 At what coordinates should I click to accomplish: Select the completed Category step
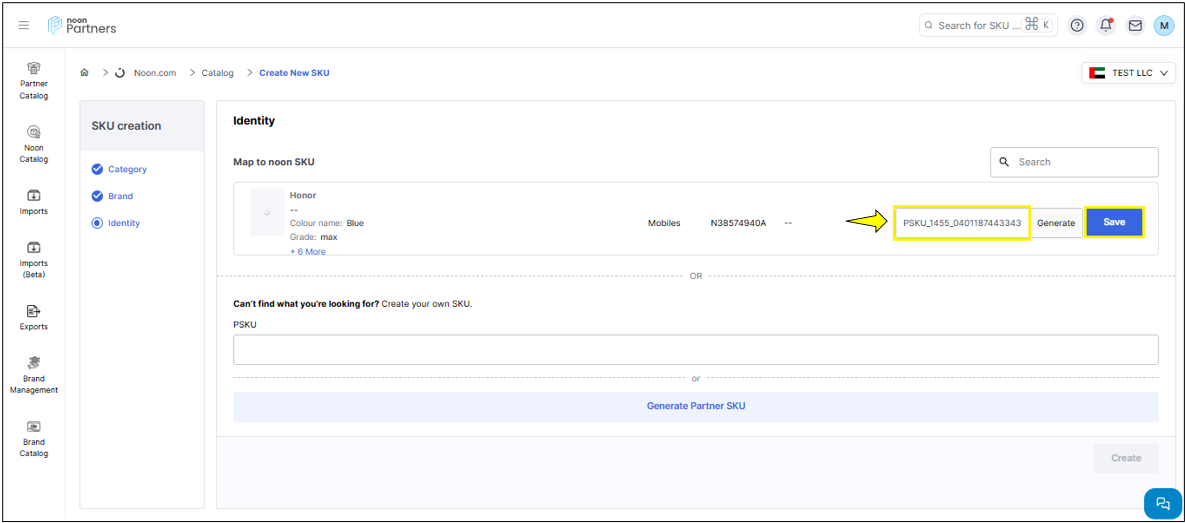pos(127,169)
